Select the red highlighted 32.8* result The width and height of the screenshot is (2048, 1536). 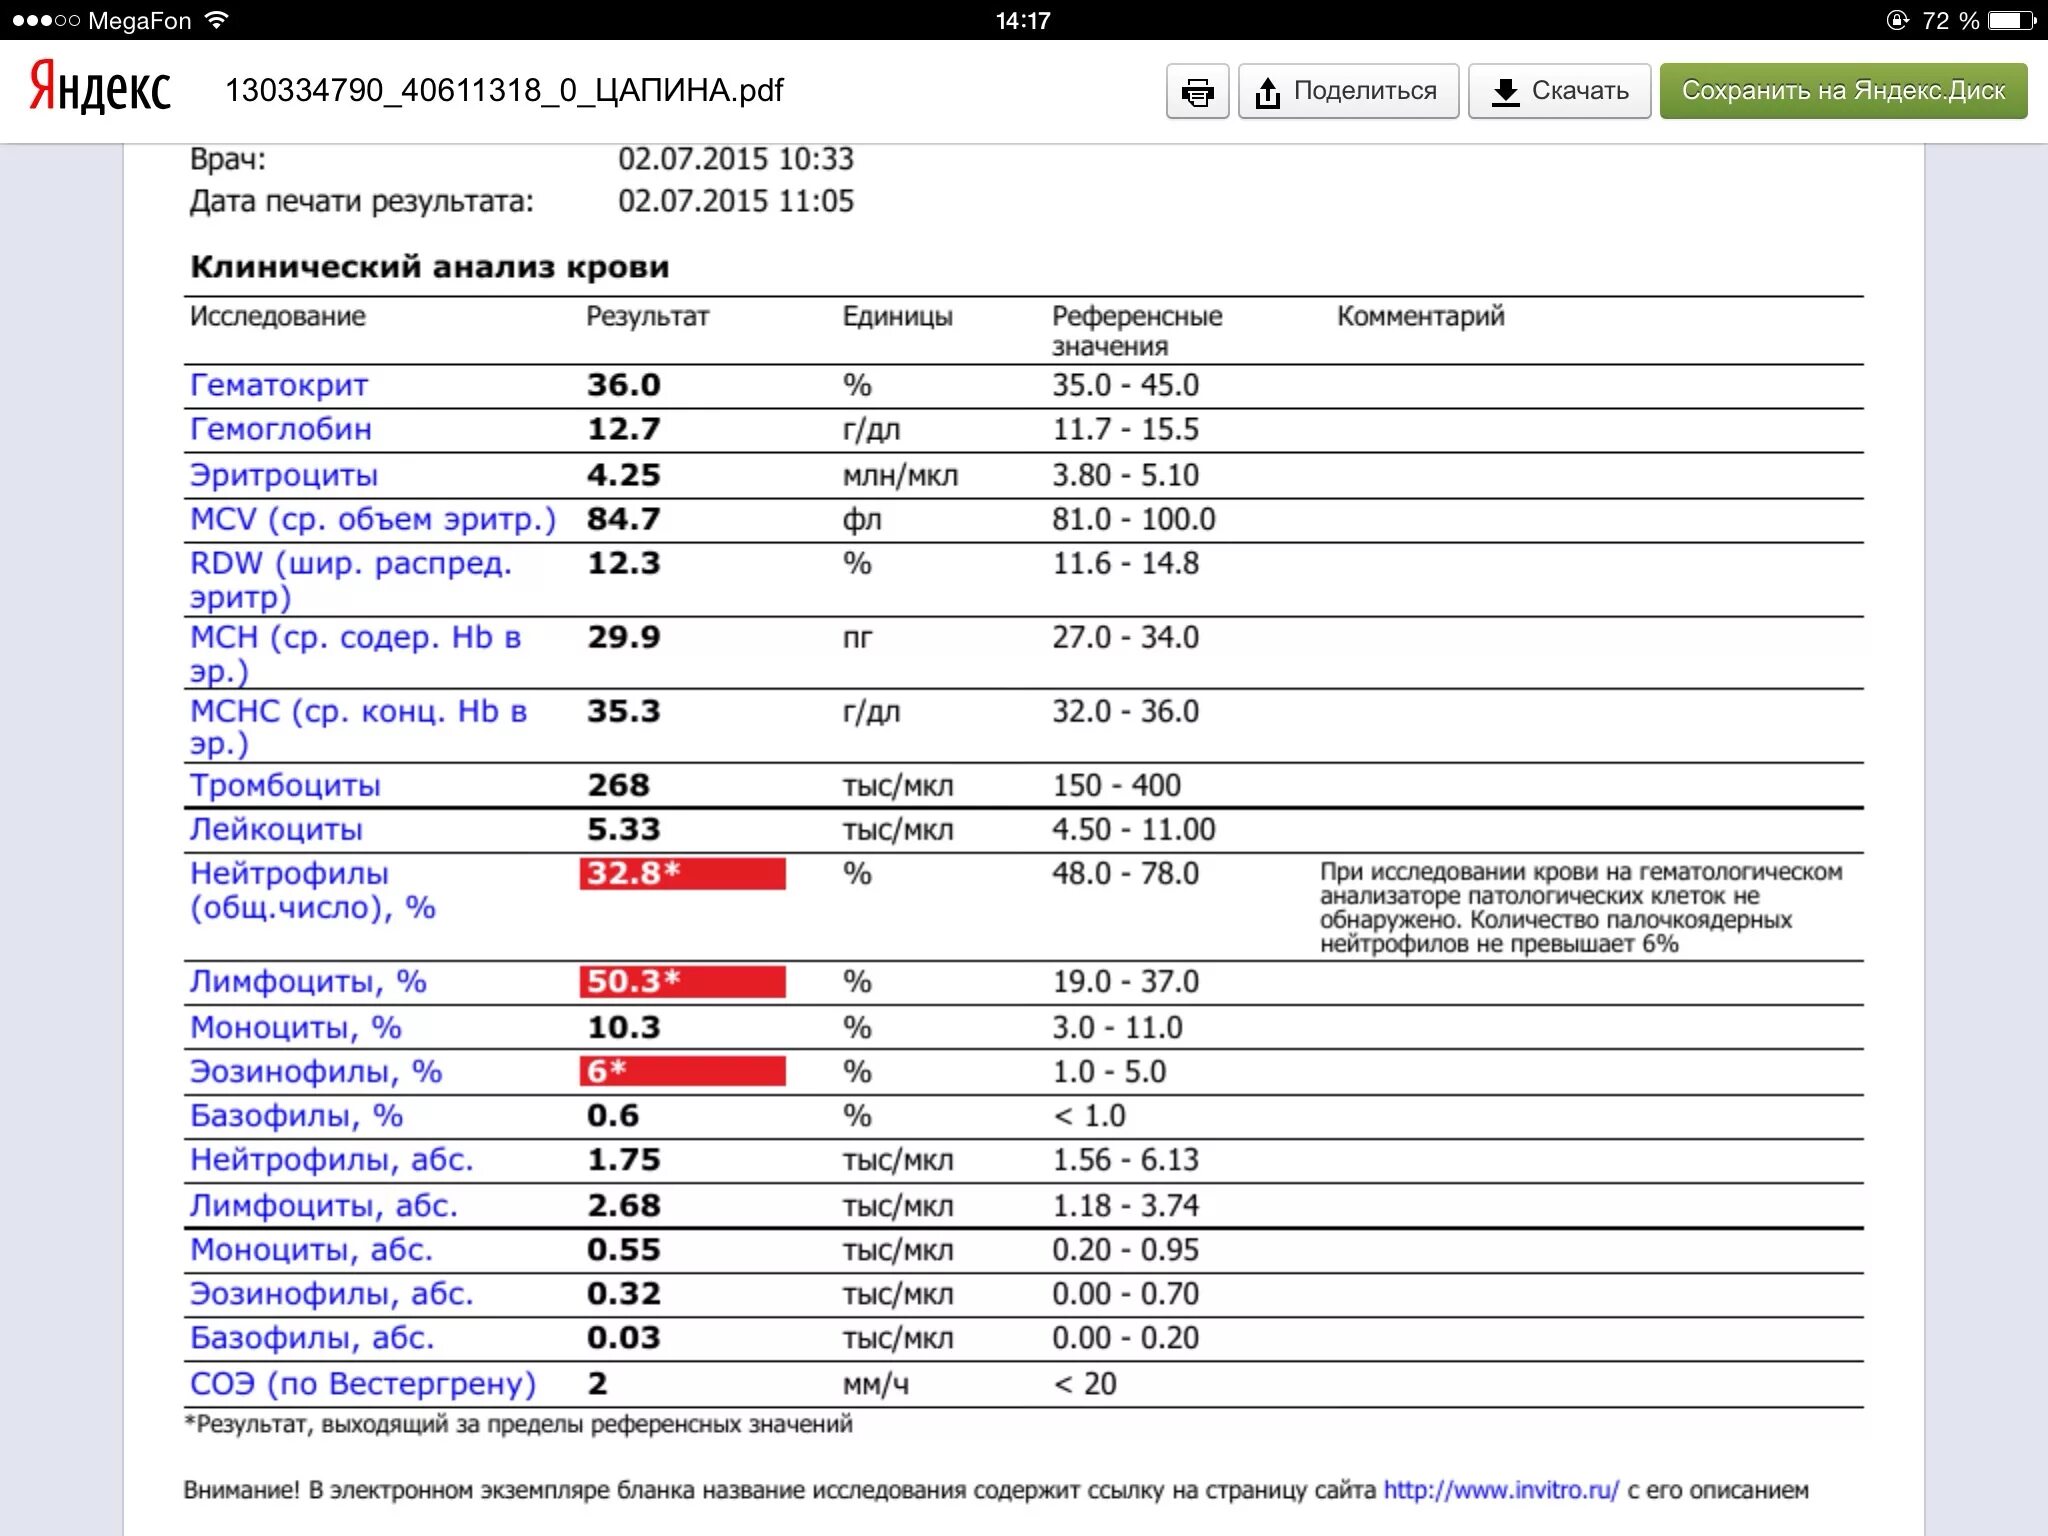coord(683,873)
